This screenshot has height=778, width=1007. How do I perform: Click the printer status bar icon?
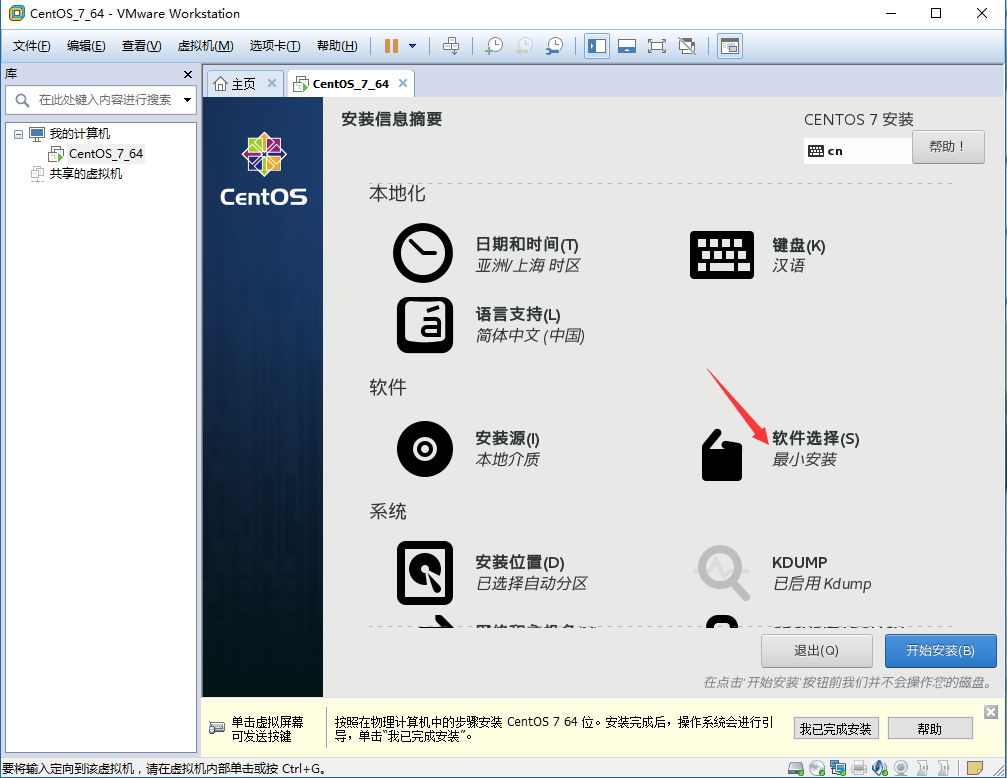click(859, 768)
